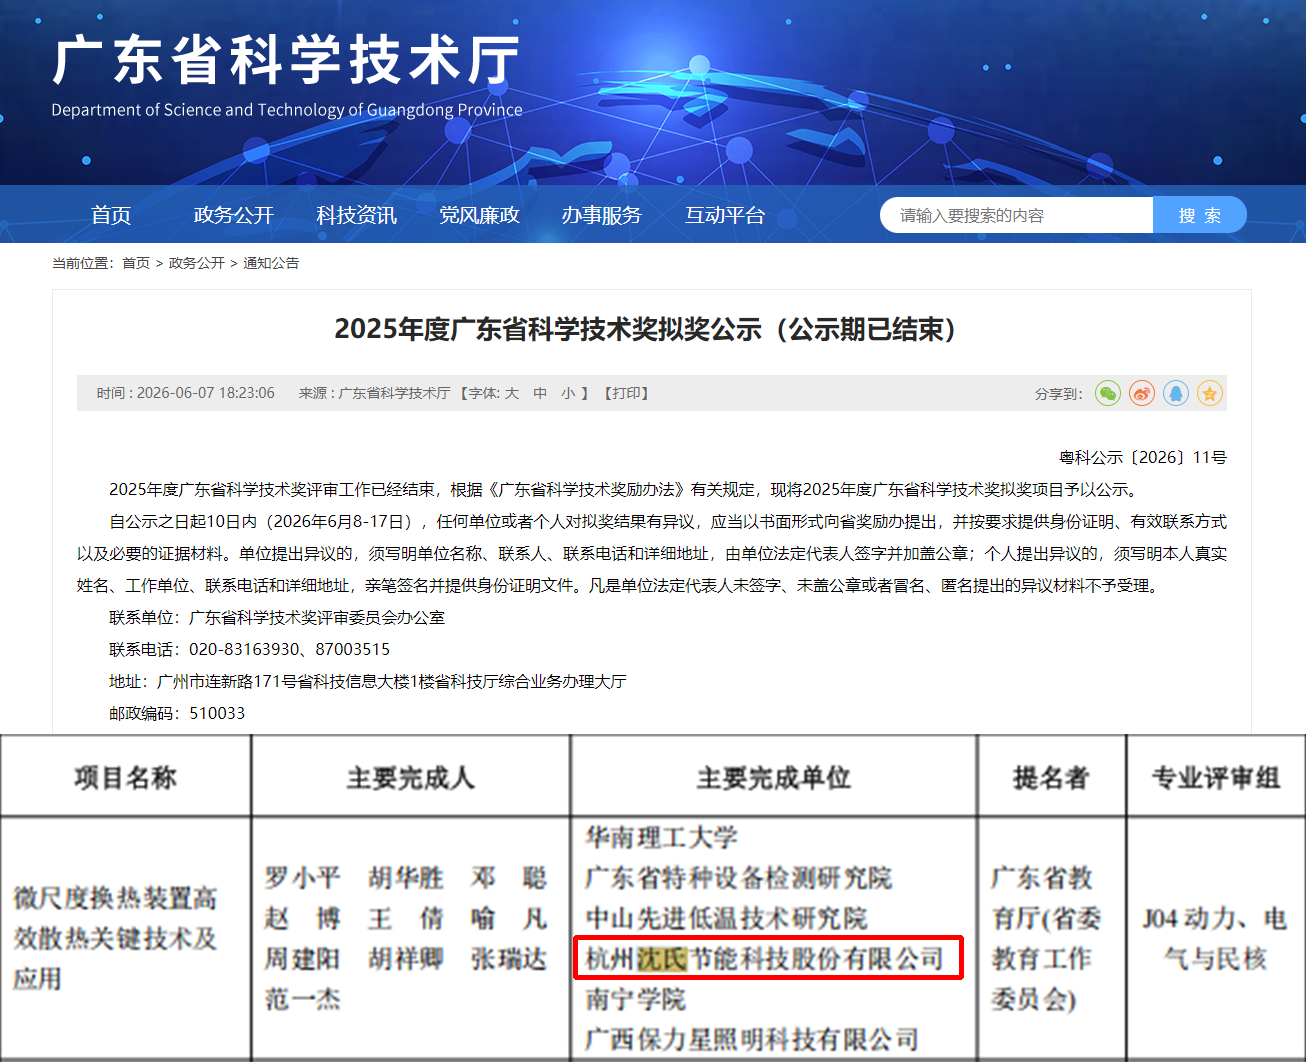Set font size to 大

[512, 393]
